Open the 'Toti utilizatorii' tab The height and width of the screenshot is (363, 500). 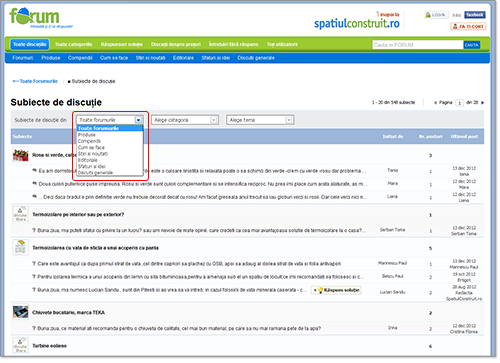(282, 44)
